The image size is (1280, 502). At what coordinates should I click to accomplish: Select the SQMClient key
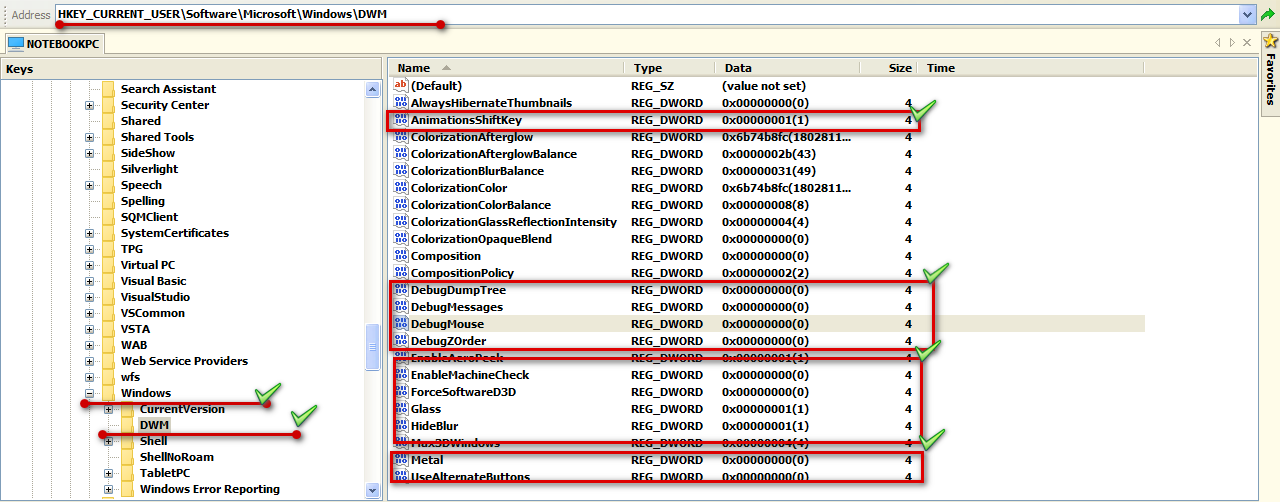[x=149, y=217]
